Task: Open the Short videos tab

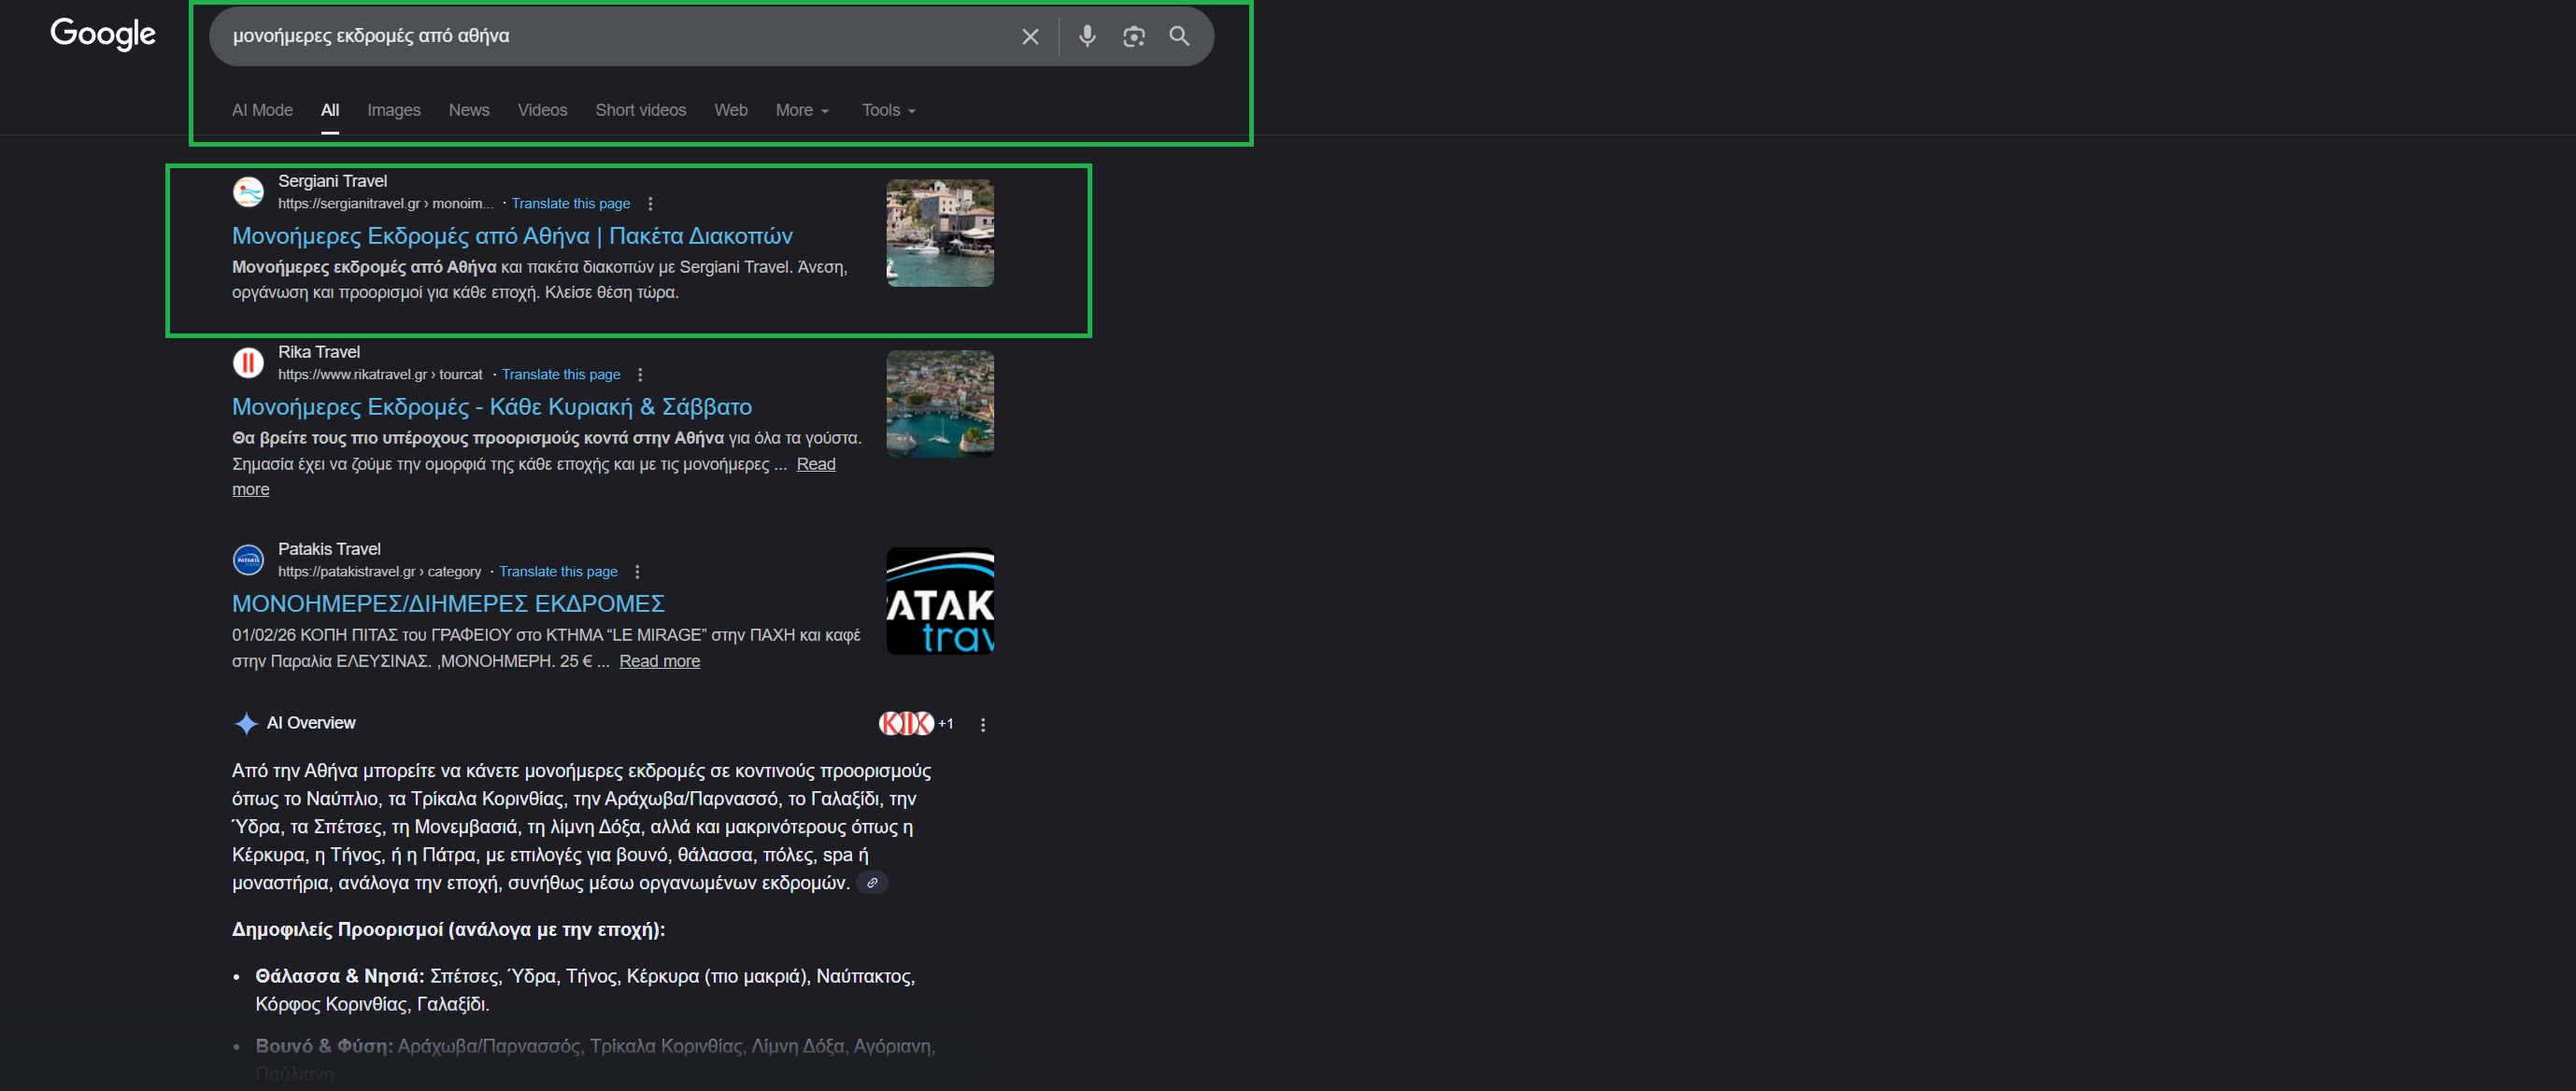Action: pyautogui.click(x=640, y=110)
